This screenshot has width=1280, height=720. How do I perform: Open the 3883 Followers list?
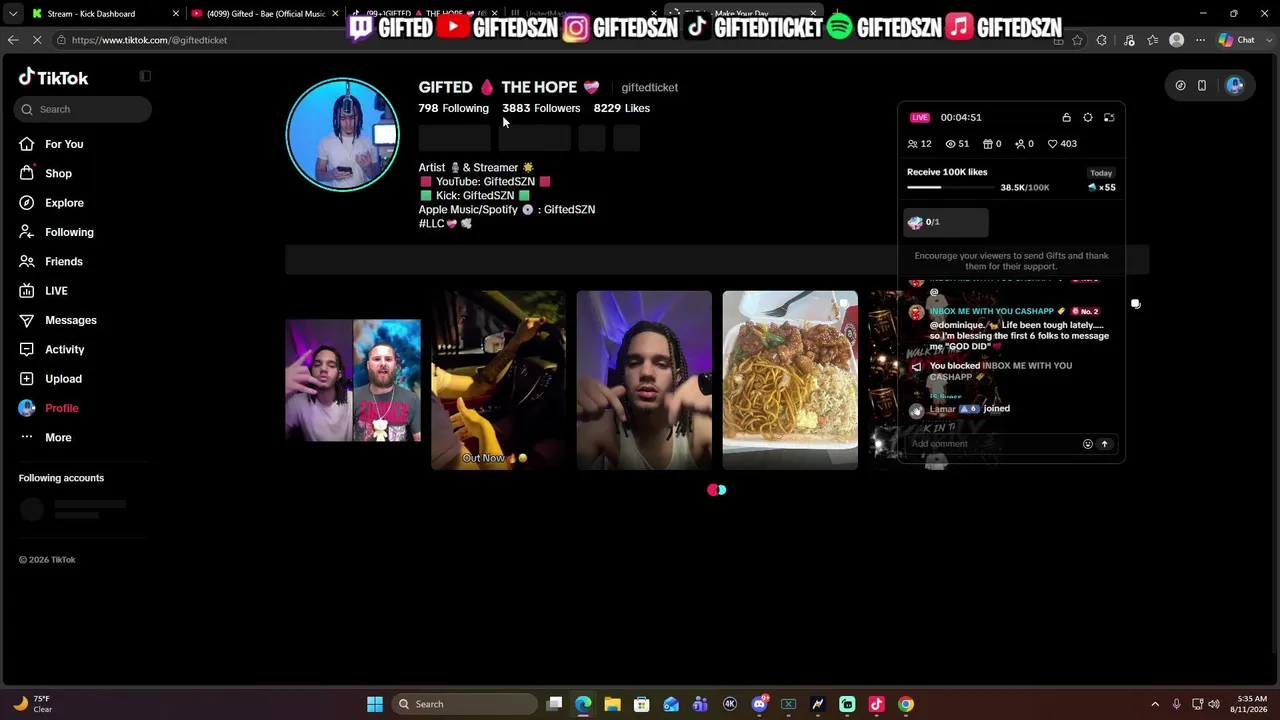coord(541,108)
